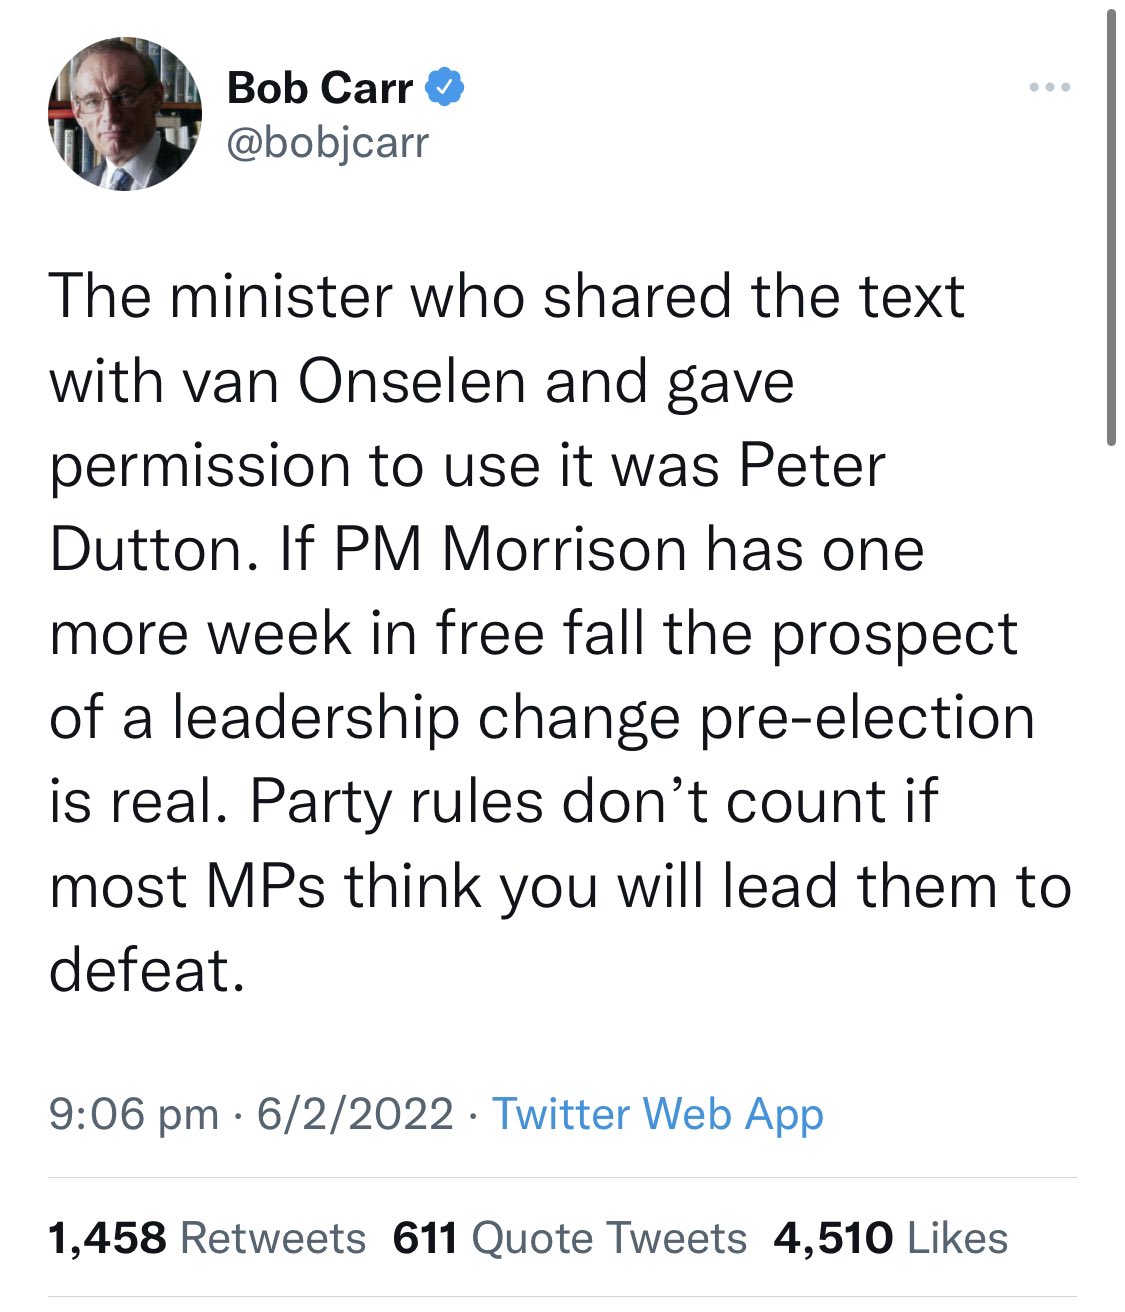Click the 9:06 pm timestamp

(134, 1114)
